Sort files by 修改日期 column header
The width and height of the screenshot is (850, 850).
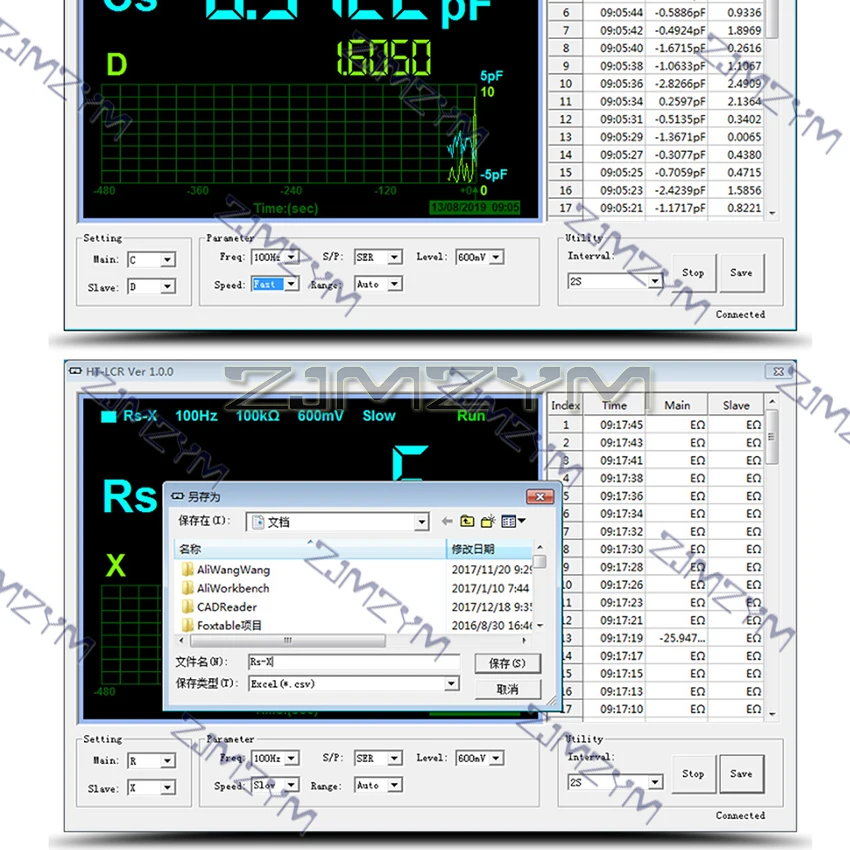pyautogui.click(x=488, y=549)
